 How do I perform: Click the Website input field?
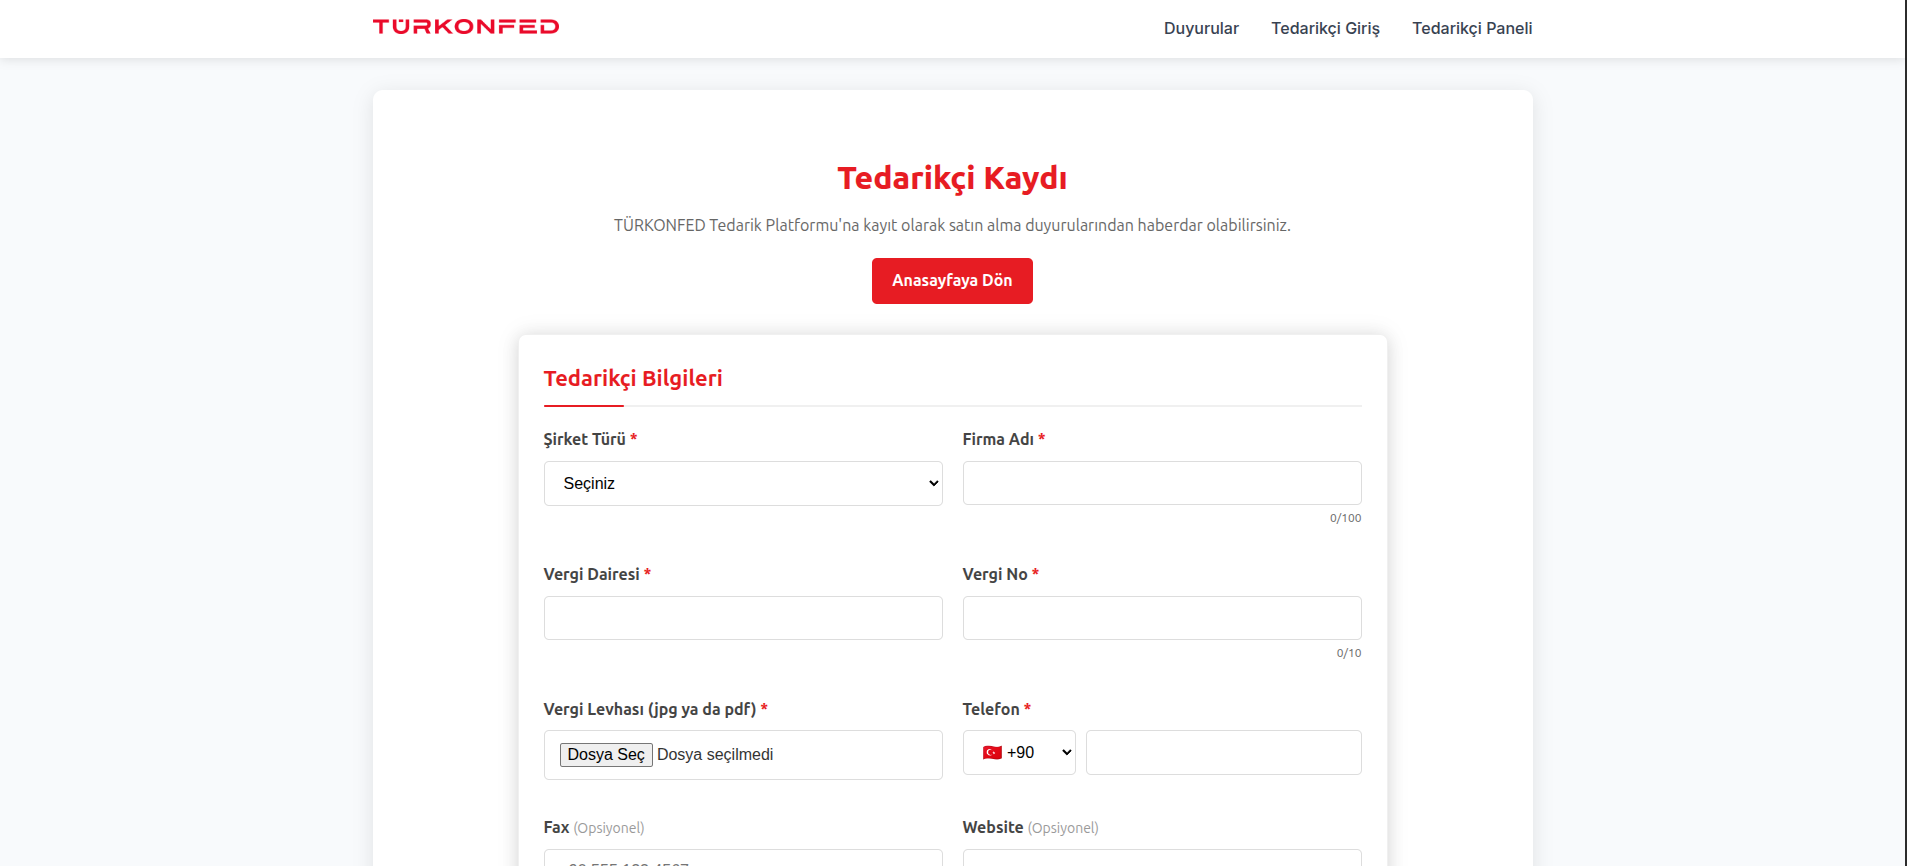point(1161,858)
